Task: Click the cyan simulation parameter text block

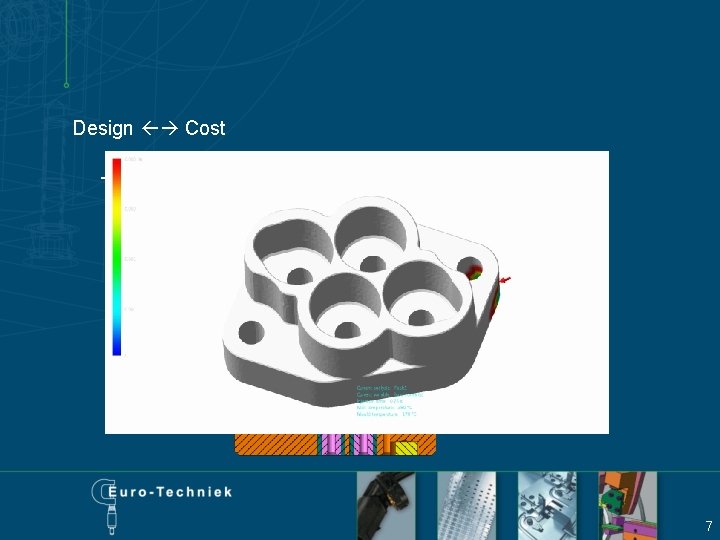Action: (x=389, y=401)
